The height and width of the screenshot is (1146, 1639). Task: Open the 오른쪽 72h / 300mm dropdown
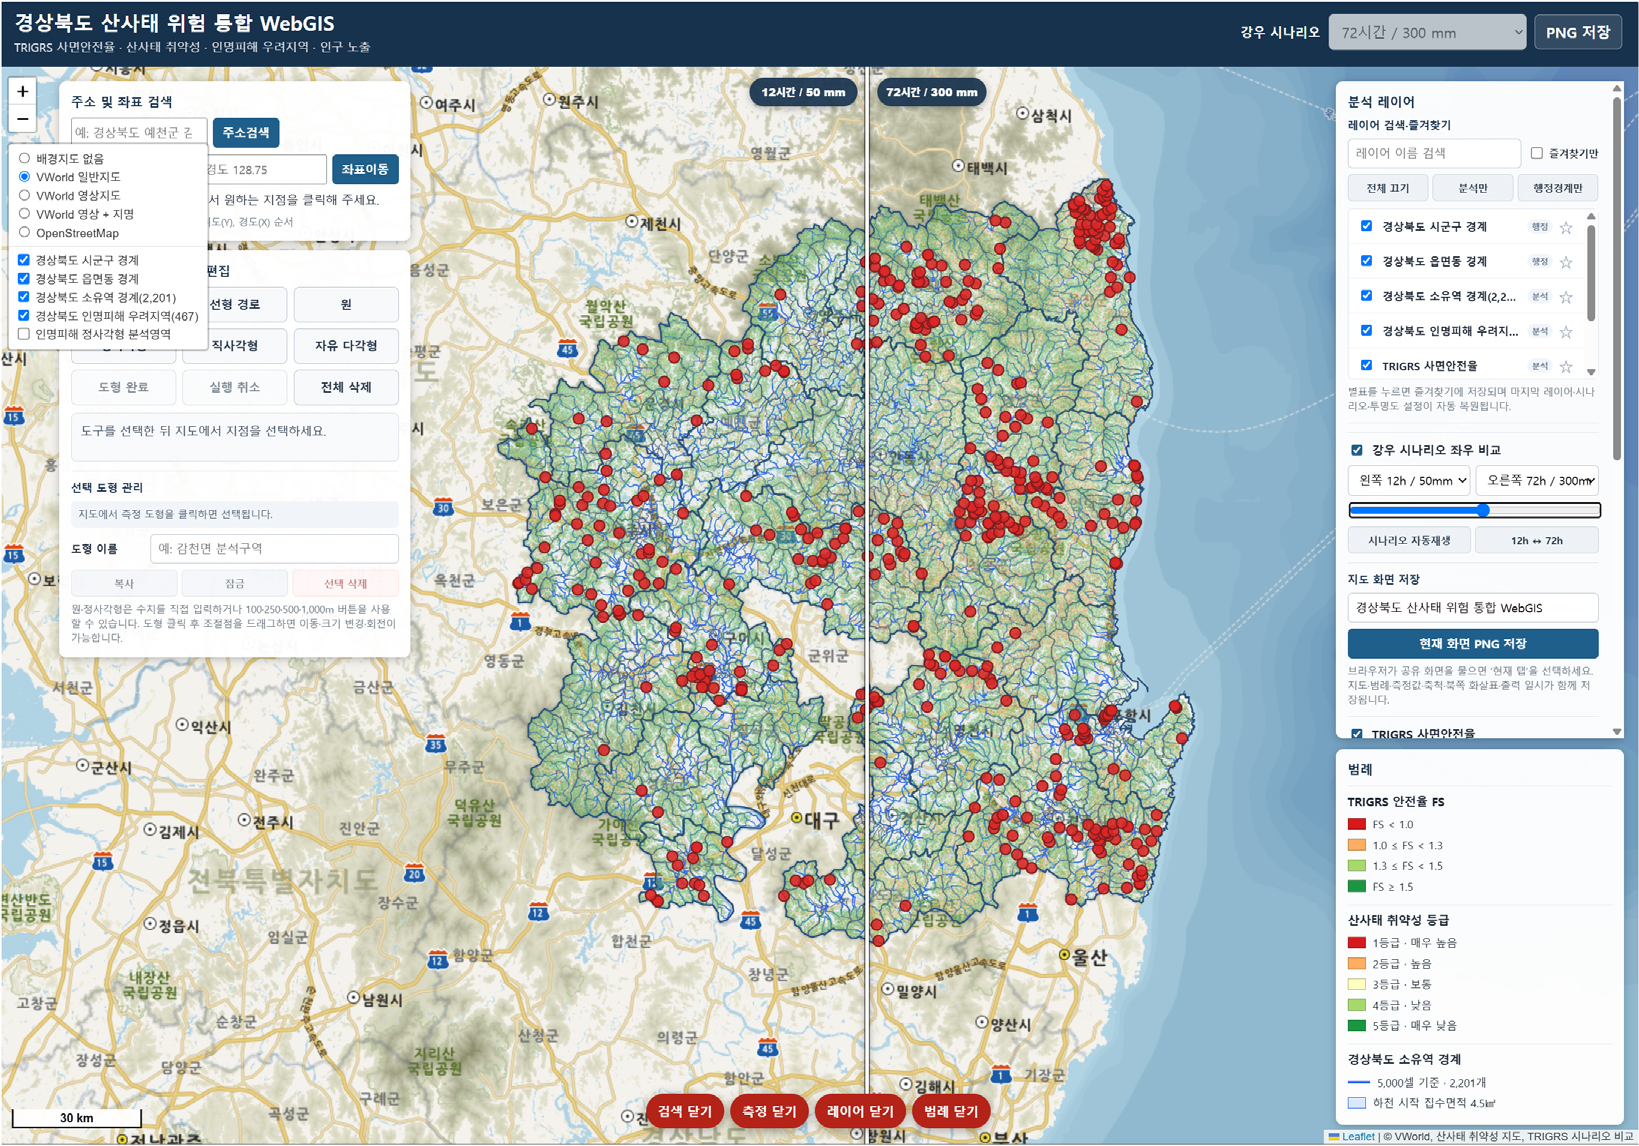click(x=1537, y=481)
